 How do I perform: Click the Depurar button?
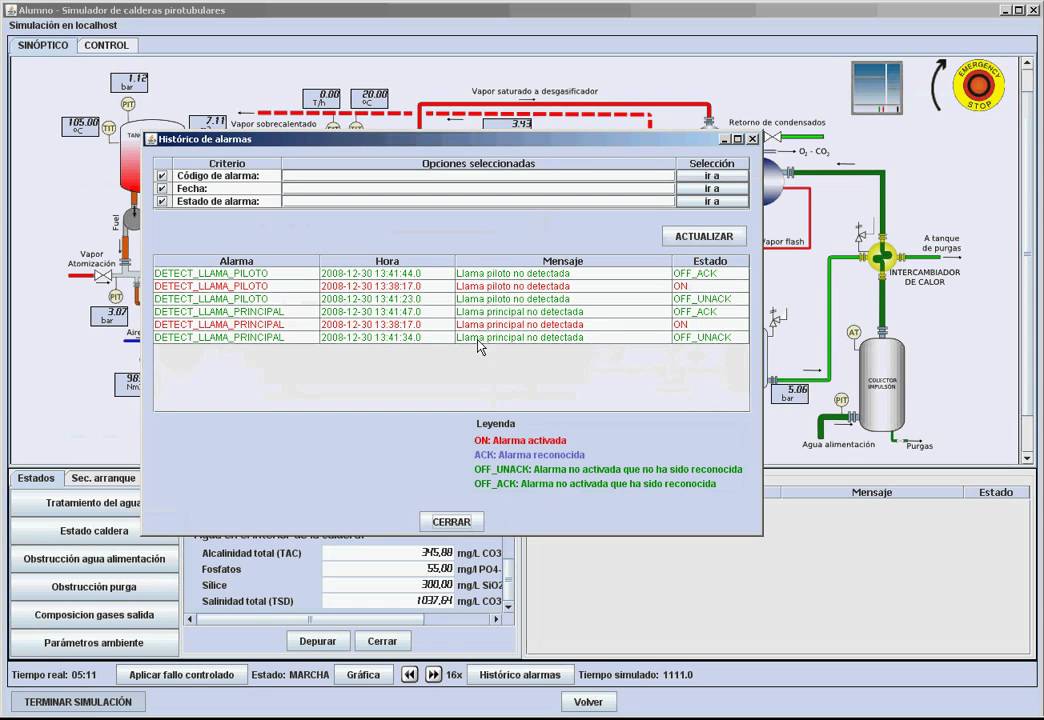coord(318,641)
